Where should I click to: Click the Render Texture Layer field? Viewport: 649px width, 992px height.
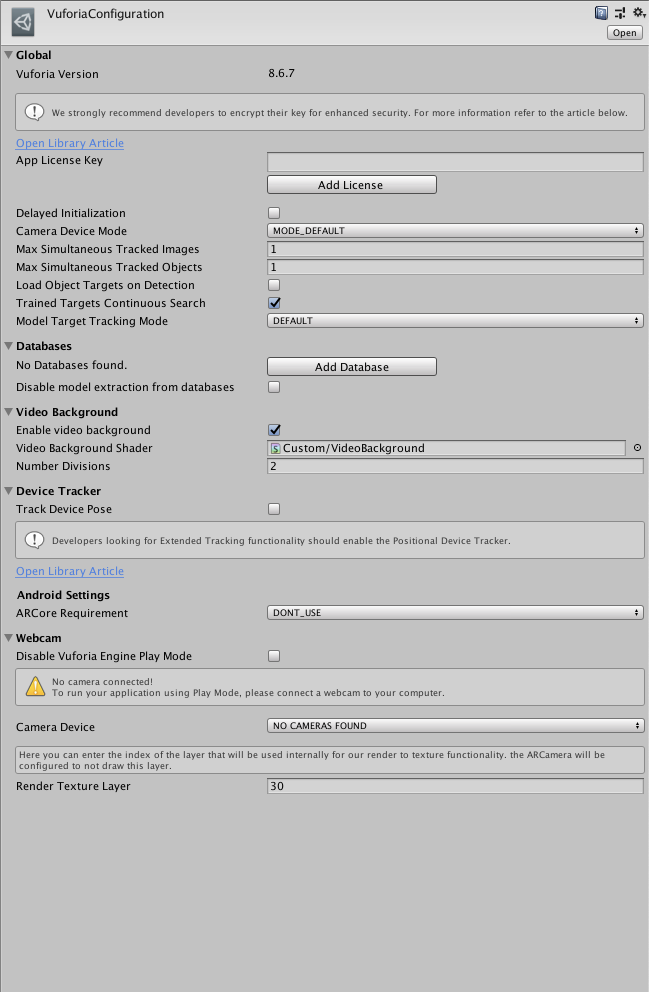pyautogui.click(x=455, y=786)
